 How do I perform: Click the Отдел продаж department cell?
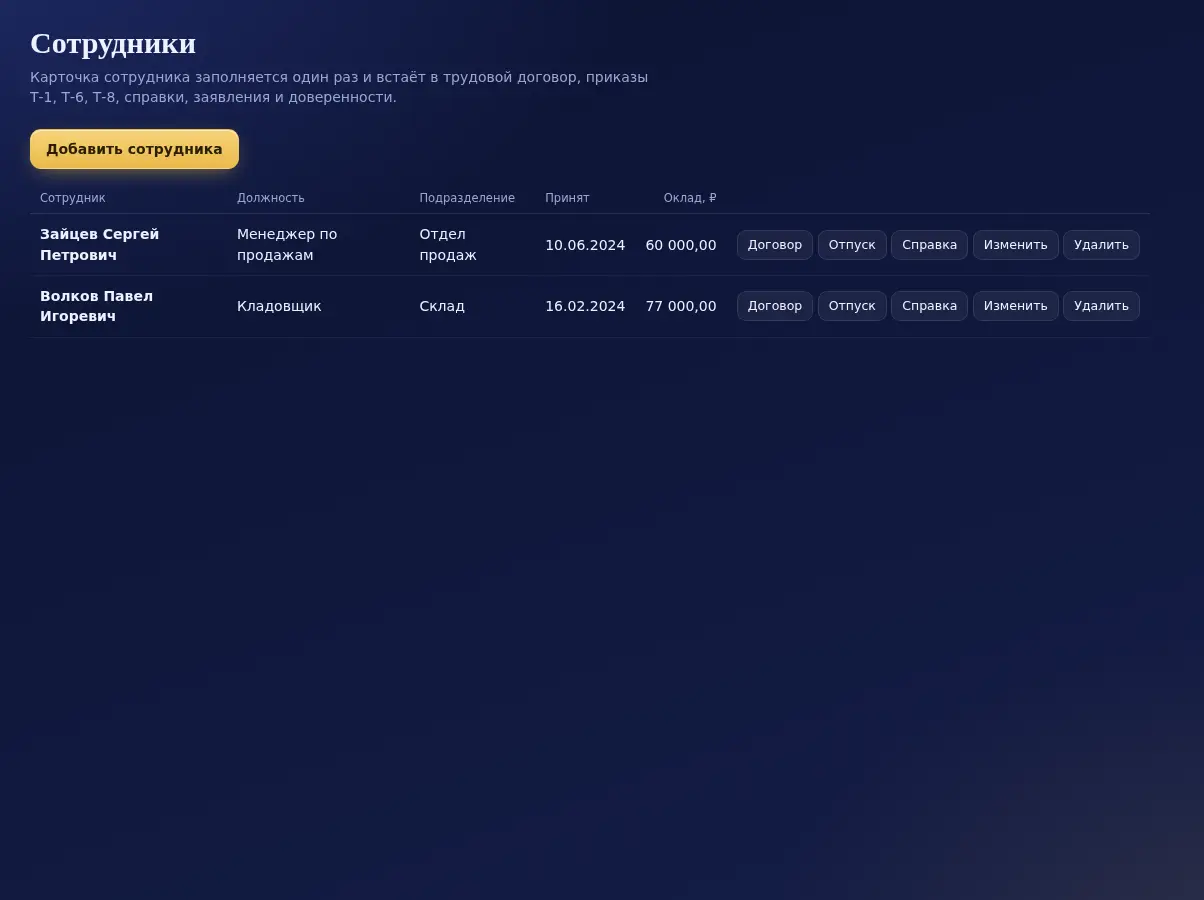[448, 245]
